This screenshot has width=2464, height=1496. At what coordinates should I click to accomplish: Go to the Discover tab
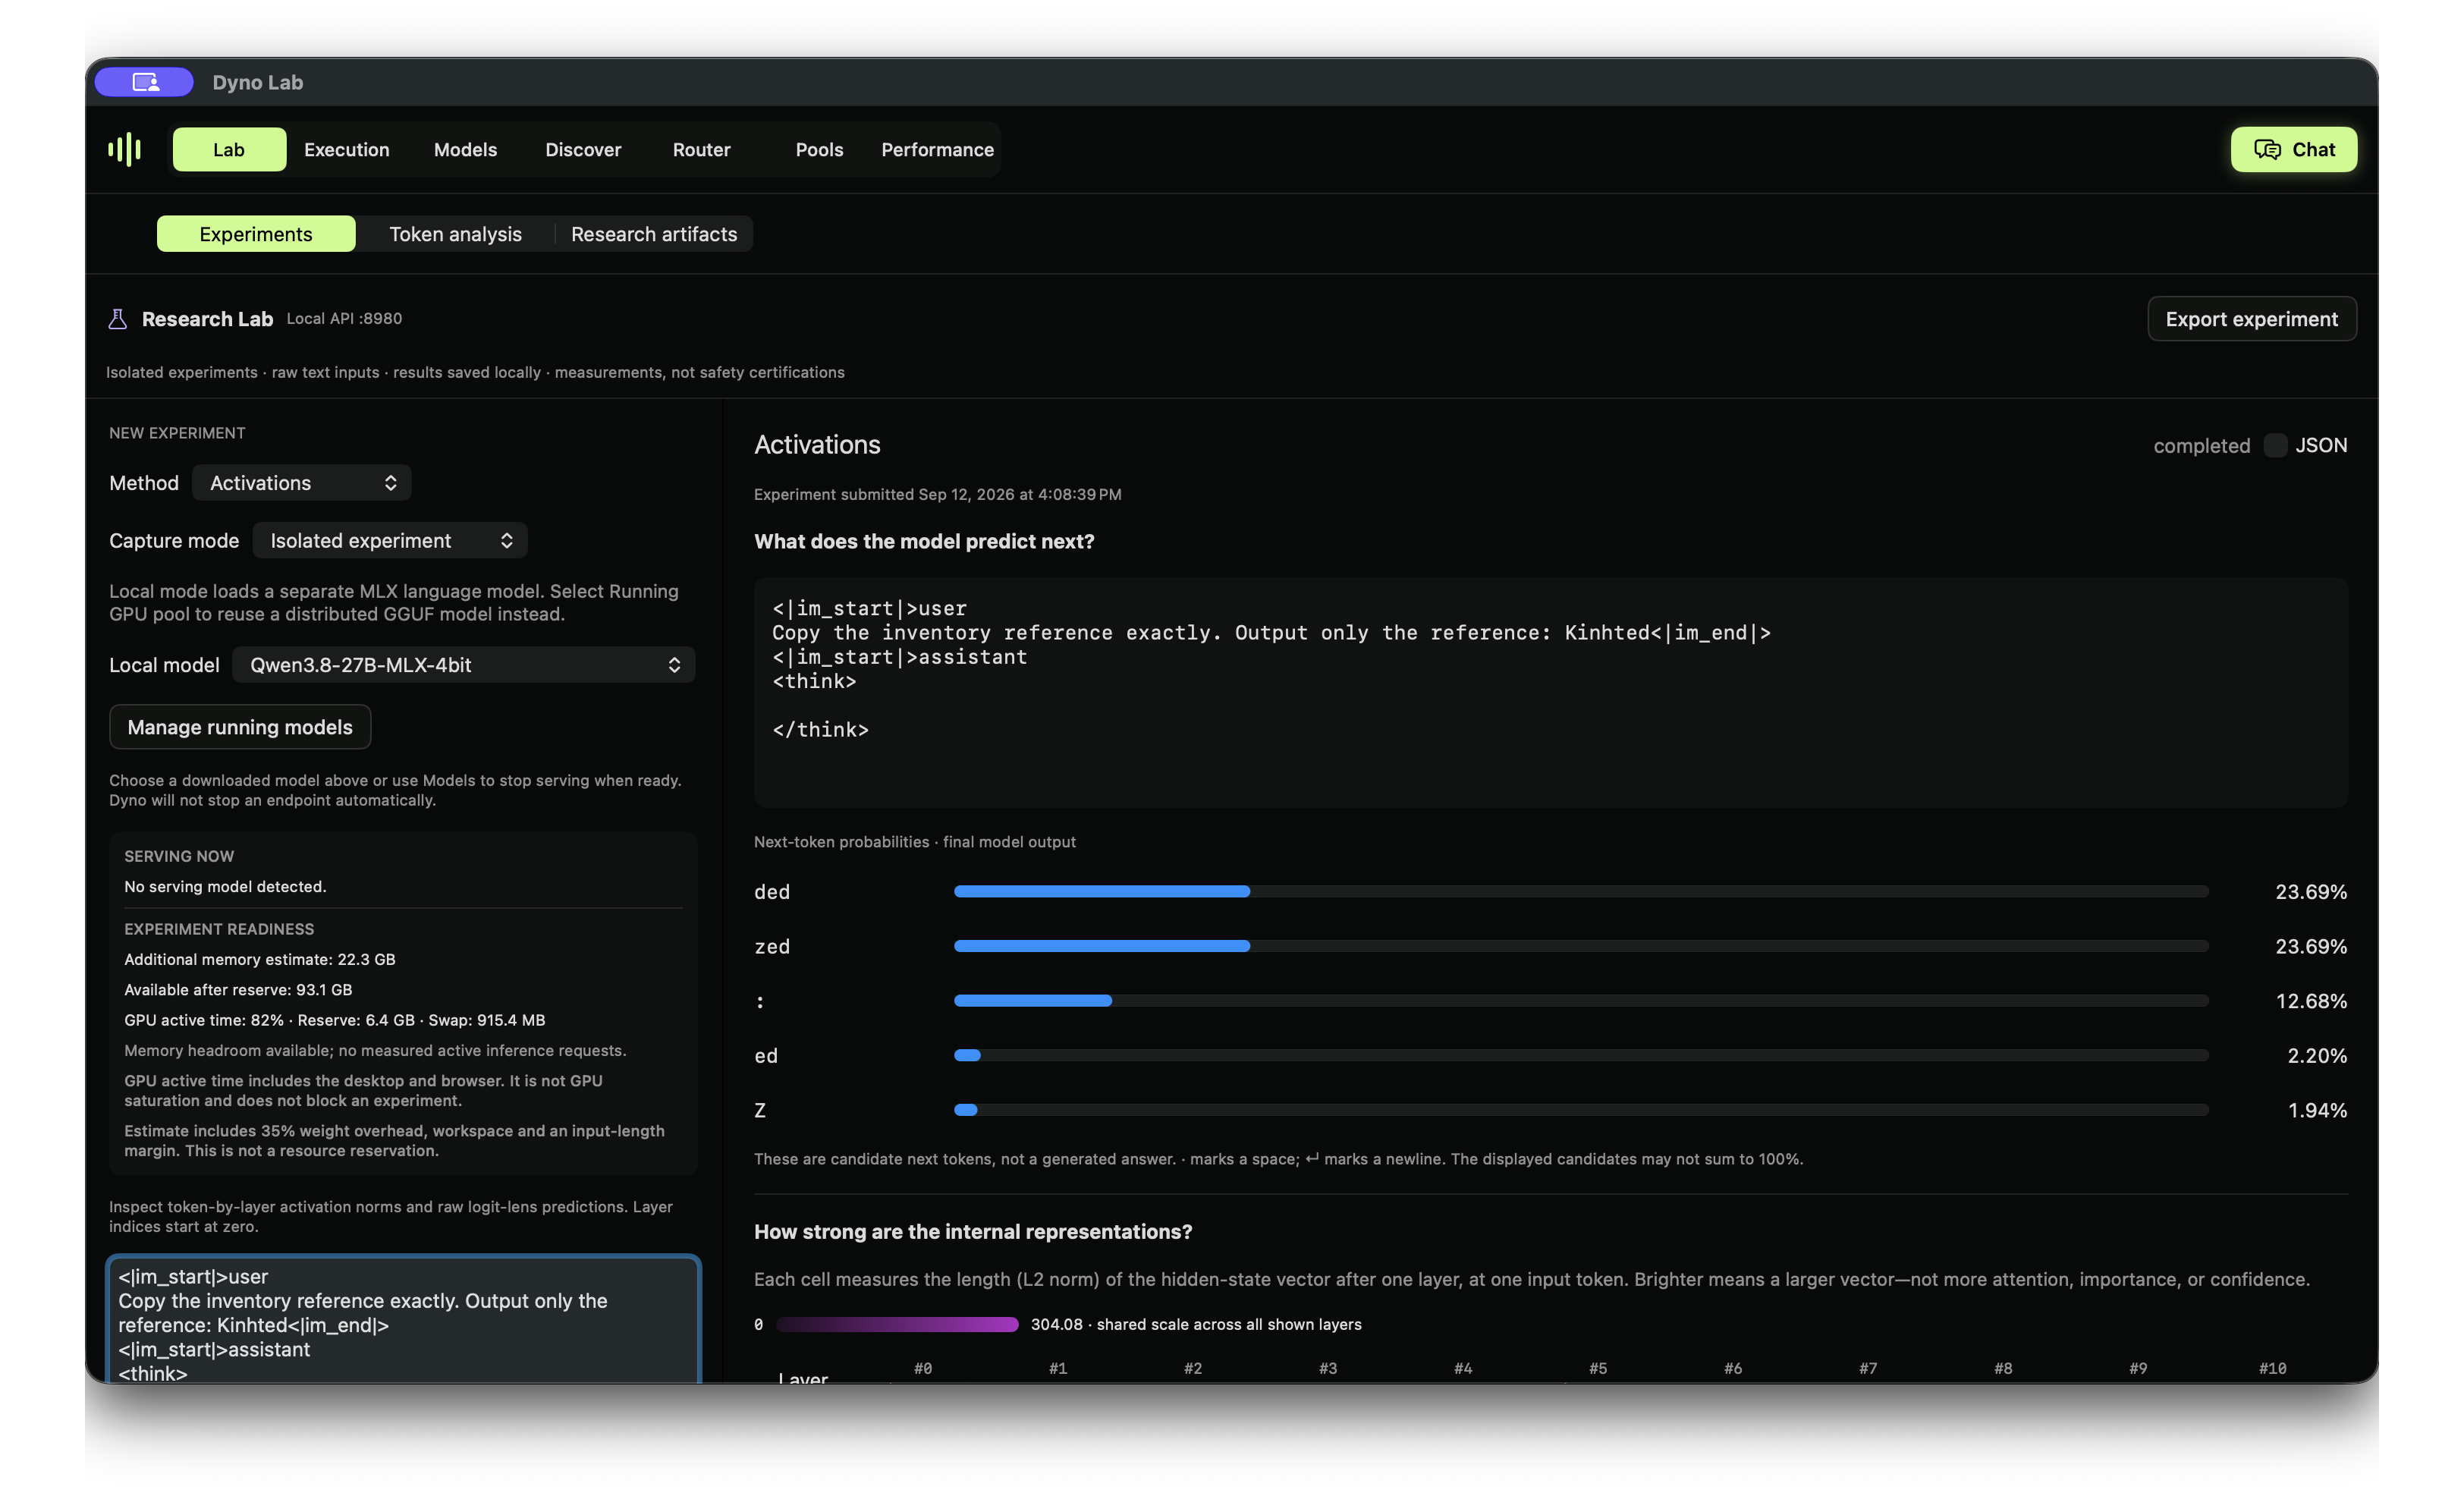click(583, 149)
